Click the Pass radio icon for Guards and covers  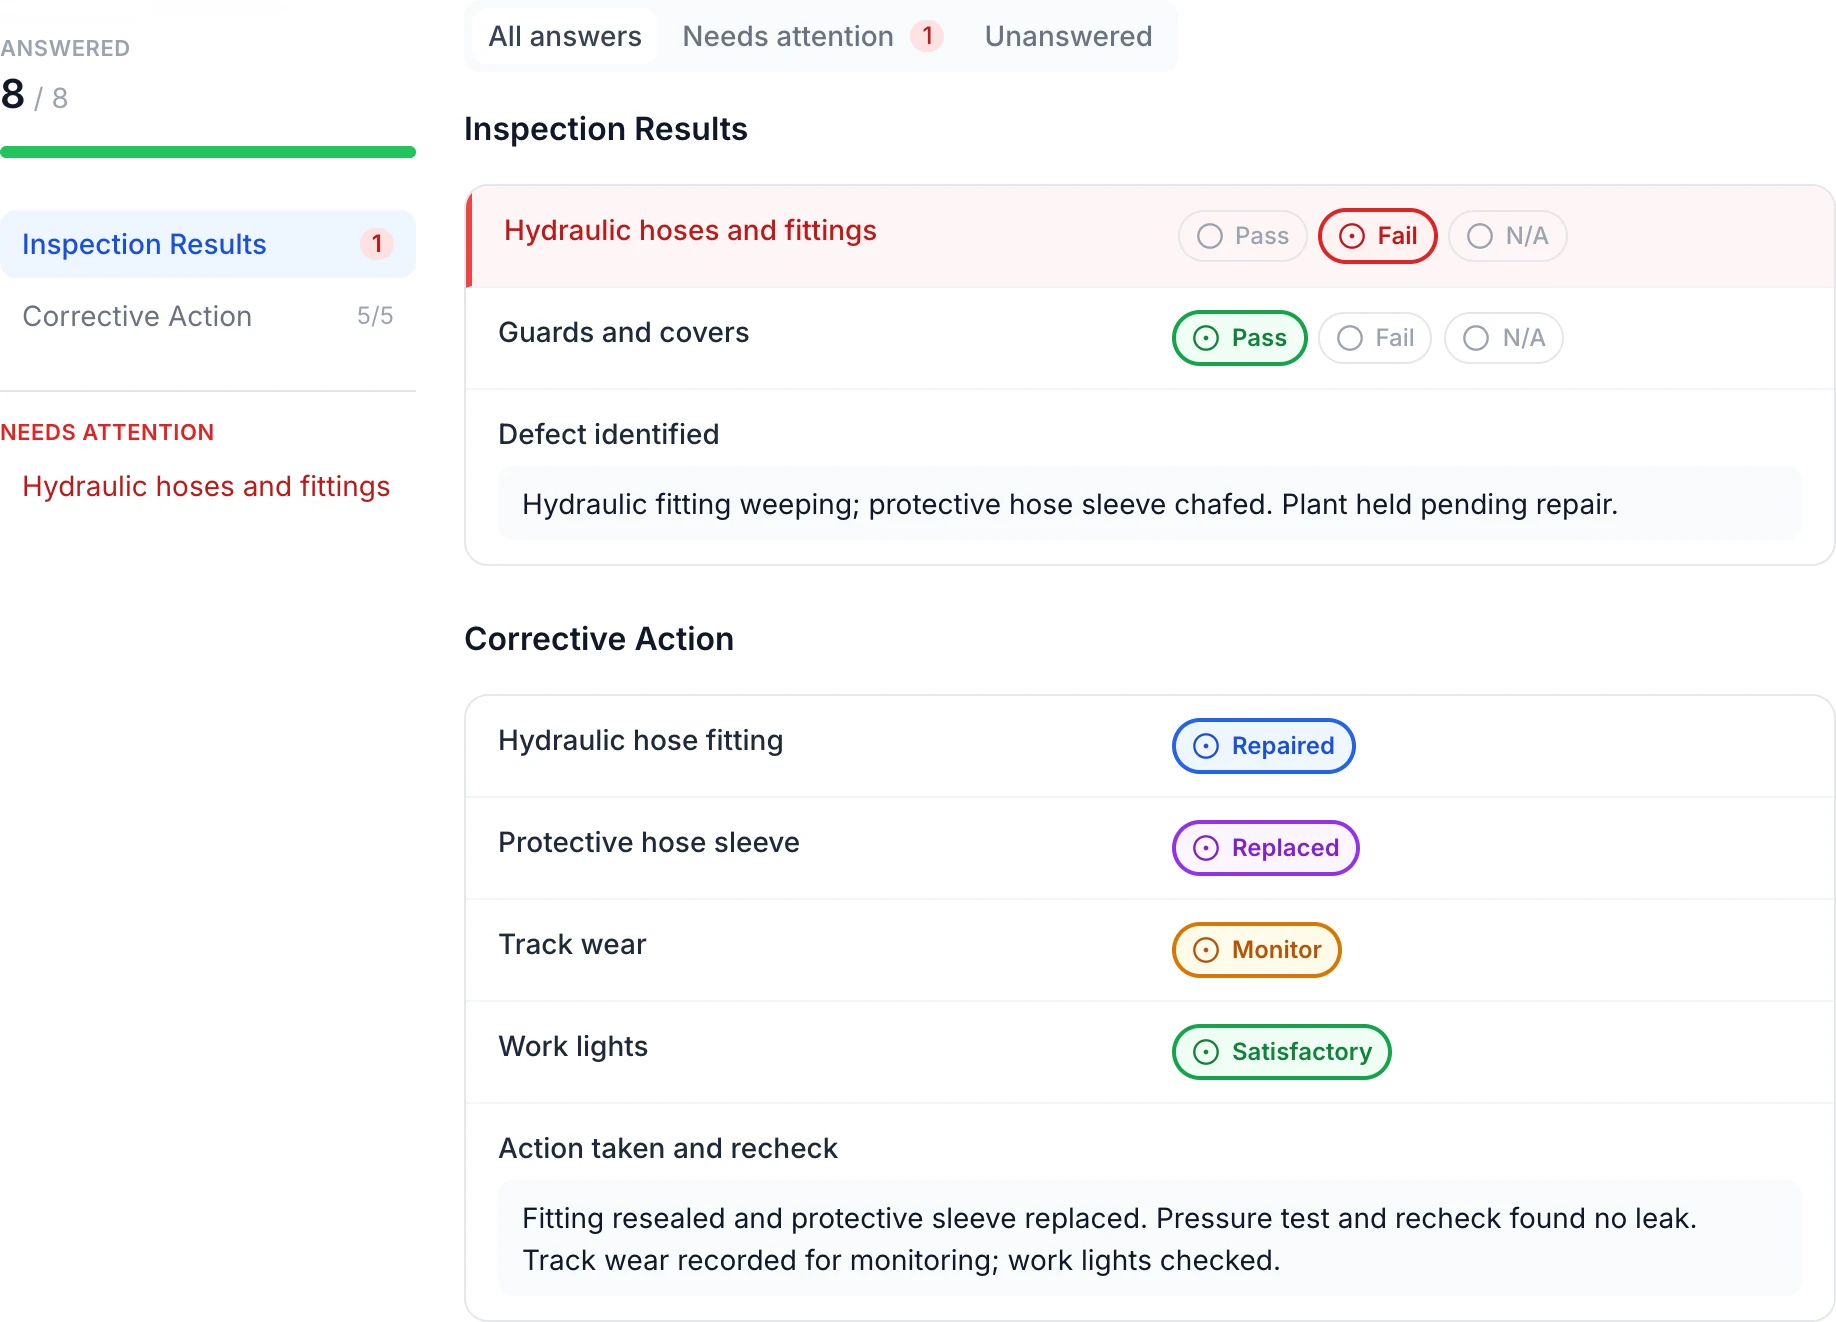tap(1206, 338)
